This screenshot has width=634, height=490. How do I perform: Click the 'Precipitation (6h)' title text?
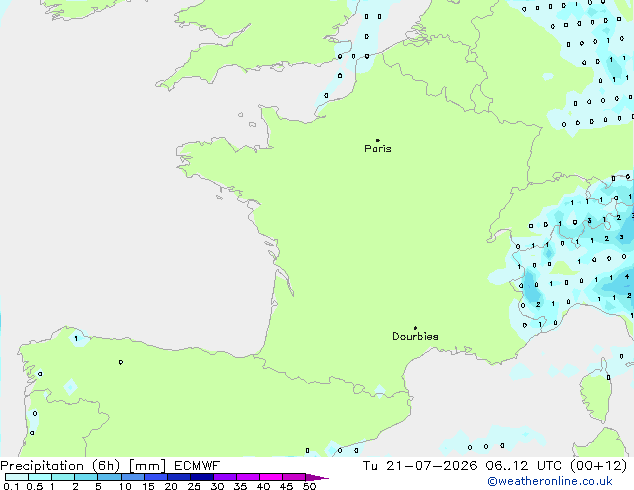(60, 466)
